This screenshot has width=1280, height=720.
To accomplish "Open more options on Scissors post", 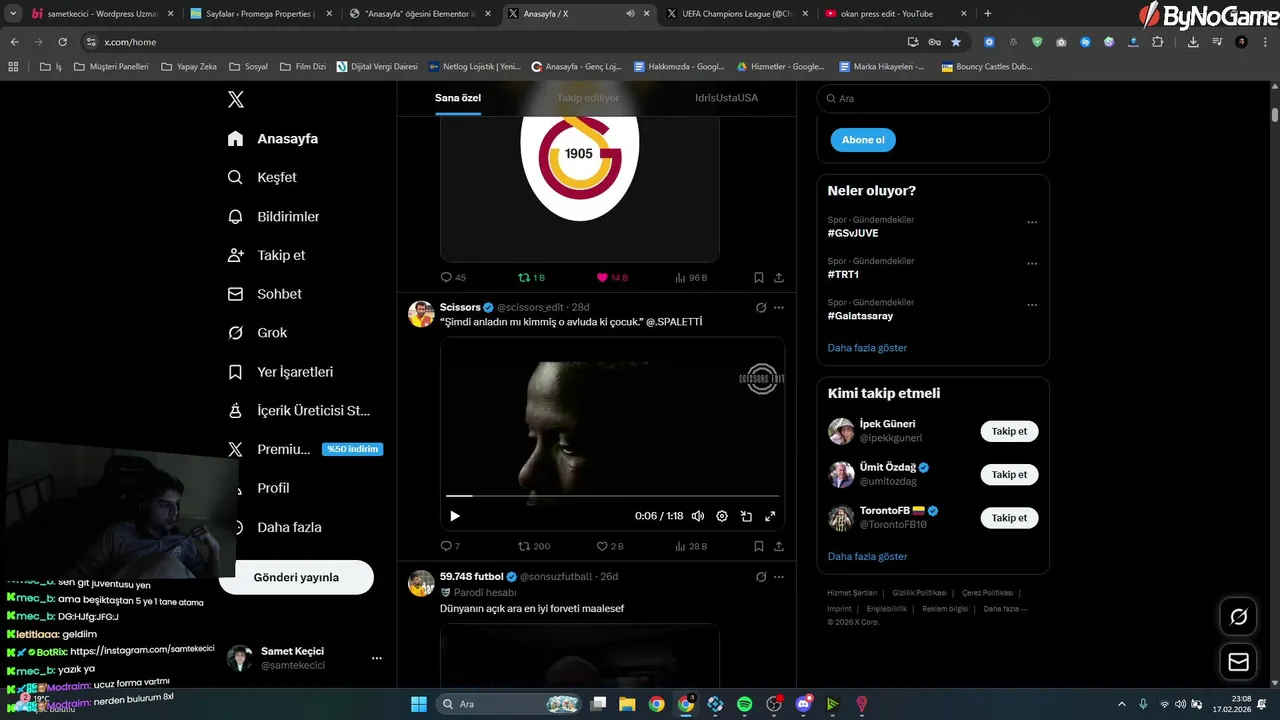I will click(779, 307).
